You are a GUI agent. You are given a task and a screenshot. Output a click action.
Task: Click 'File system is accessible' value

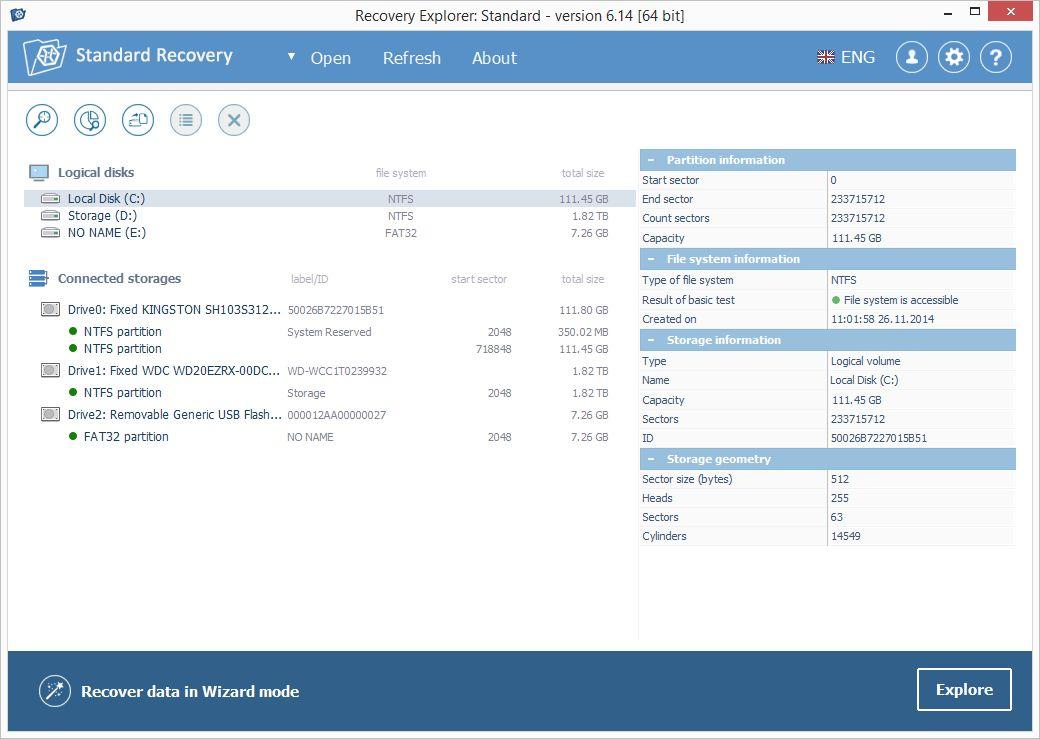(x=901, y=300)
